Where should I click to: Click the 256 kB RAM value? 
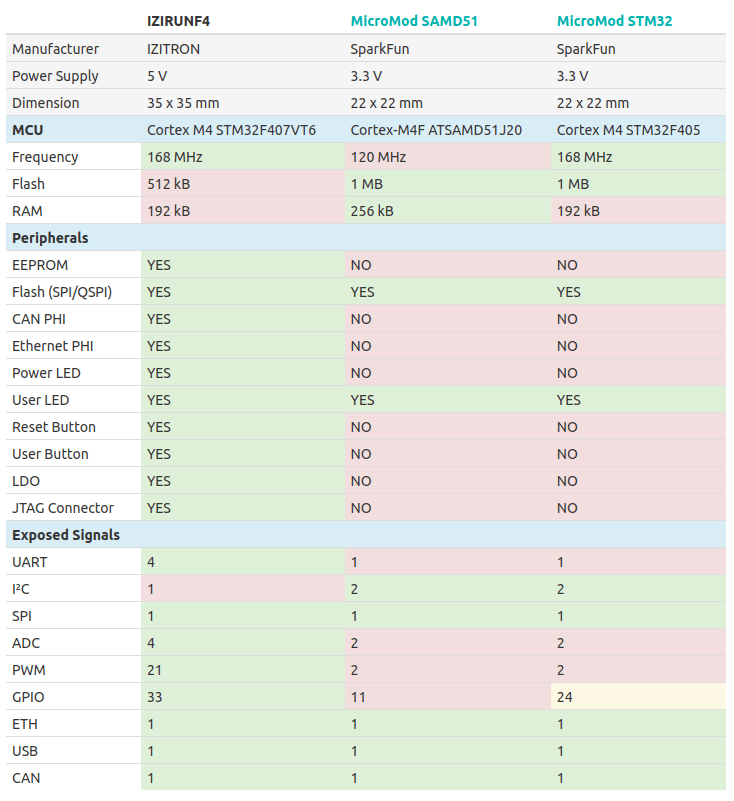point(372,211)
